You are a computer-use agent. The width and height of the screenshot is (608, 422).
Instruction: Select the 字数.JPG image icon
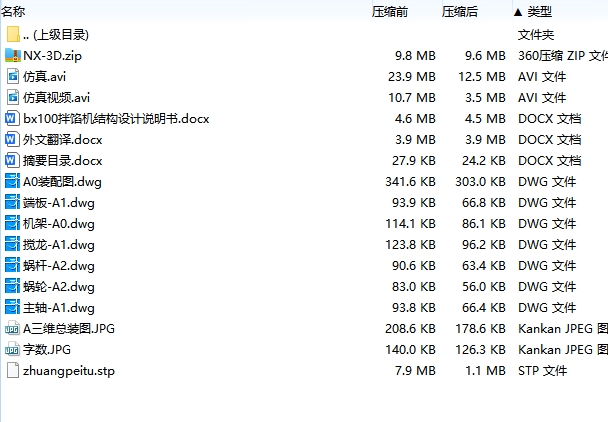pos(12,349)
